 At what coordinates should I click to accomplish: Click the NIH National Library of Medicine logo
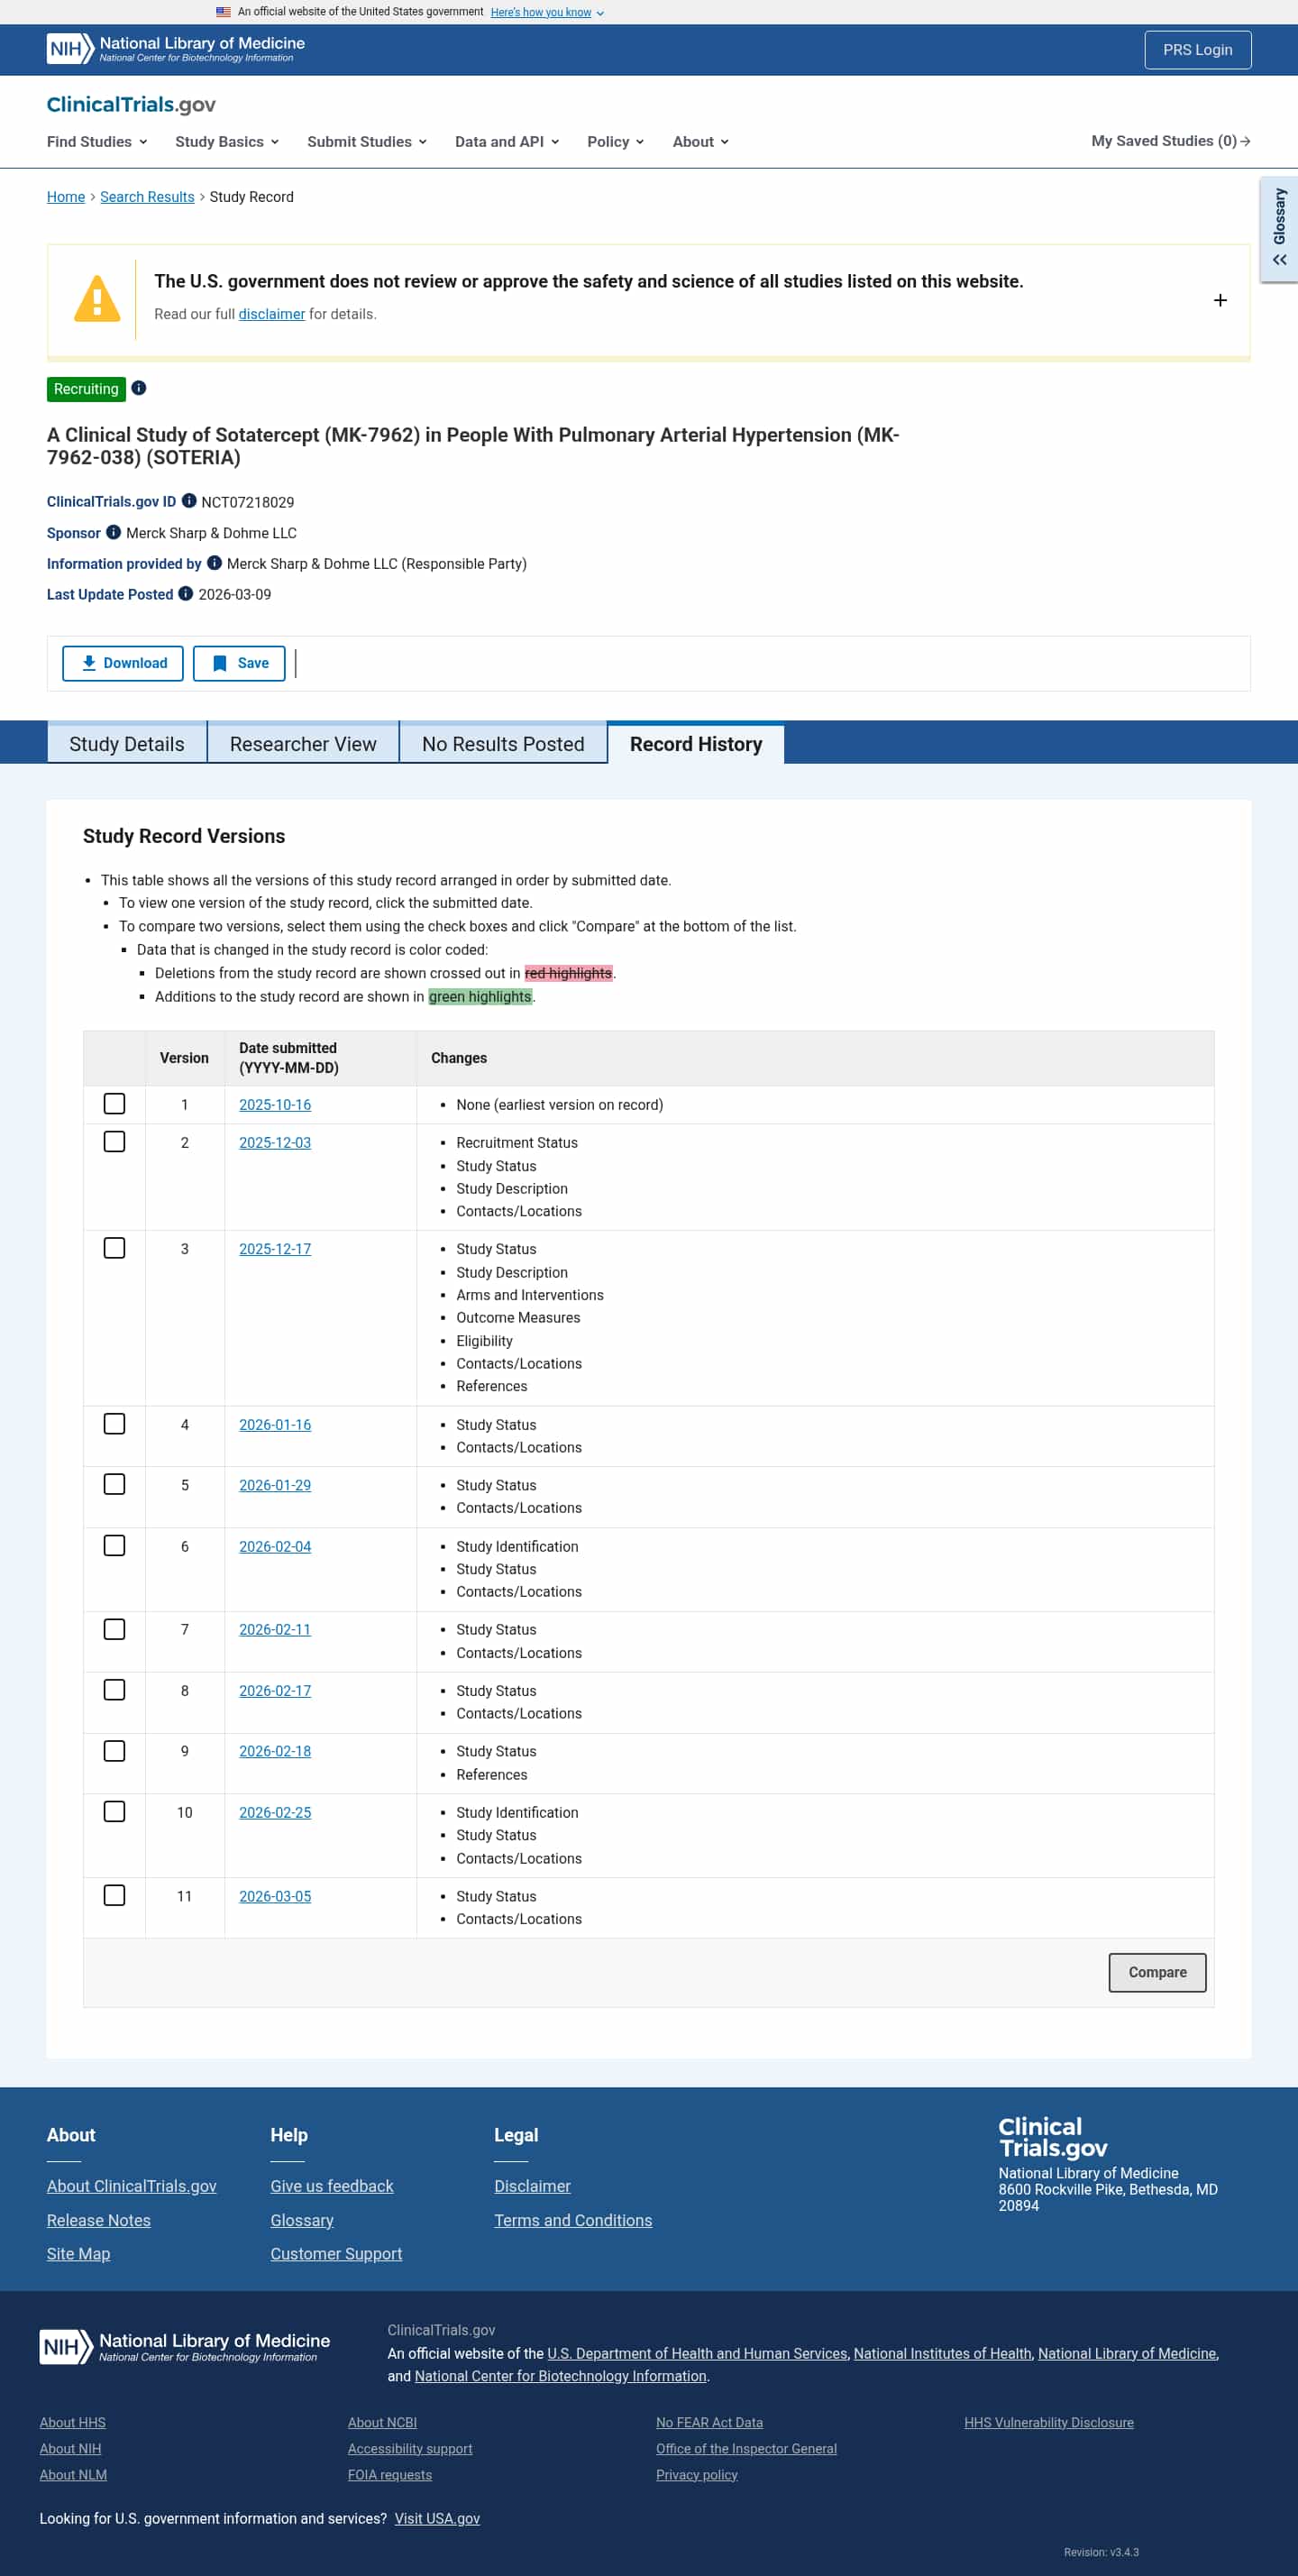coord(176,49)
